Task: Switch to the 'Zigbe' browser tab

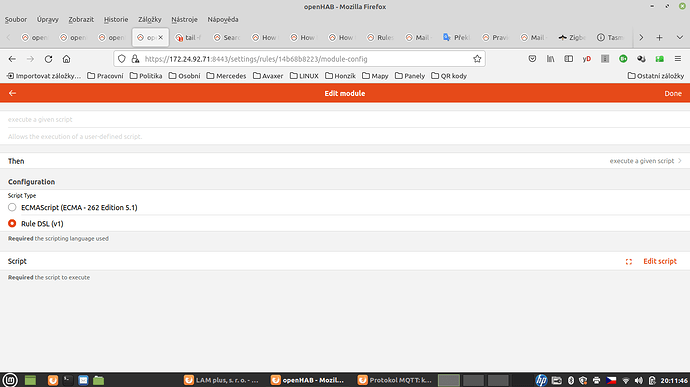Action: tap(572, 37)
